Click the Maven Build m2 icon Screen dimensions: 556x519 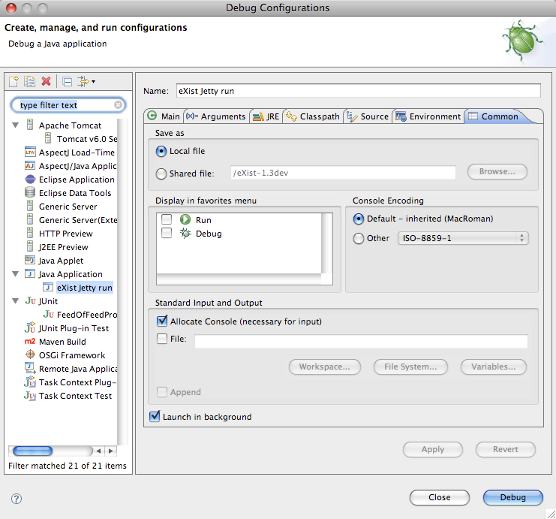tap(30, 341)
